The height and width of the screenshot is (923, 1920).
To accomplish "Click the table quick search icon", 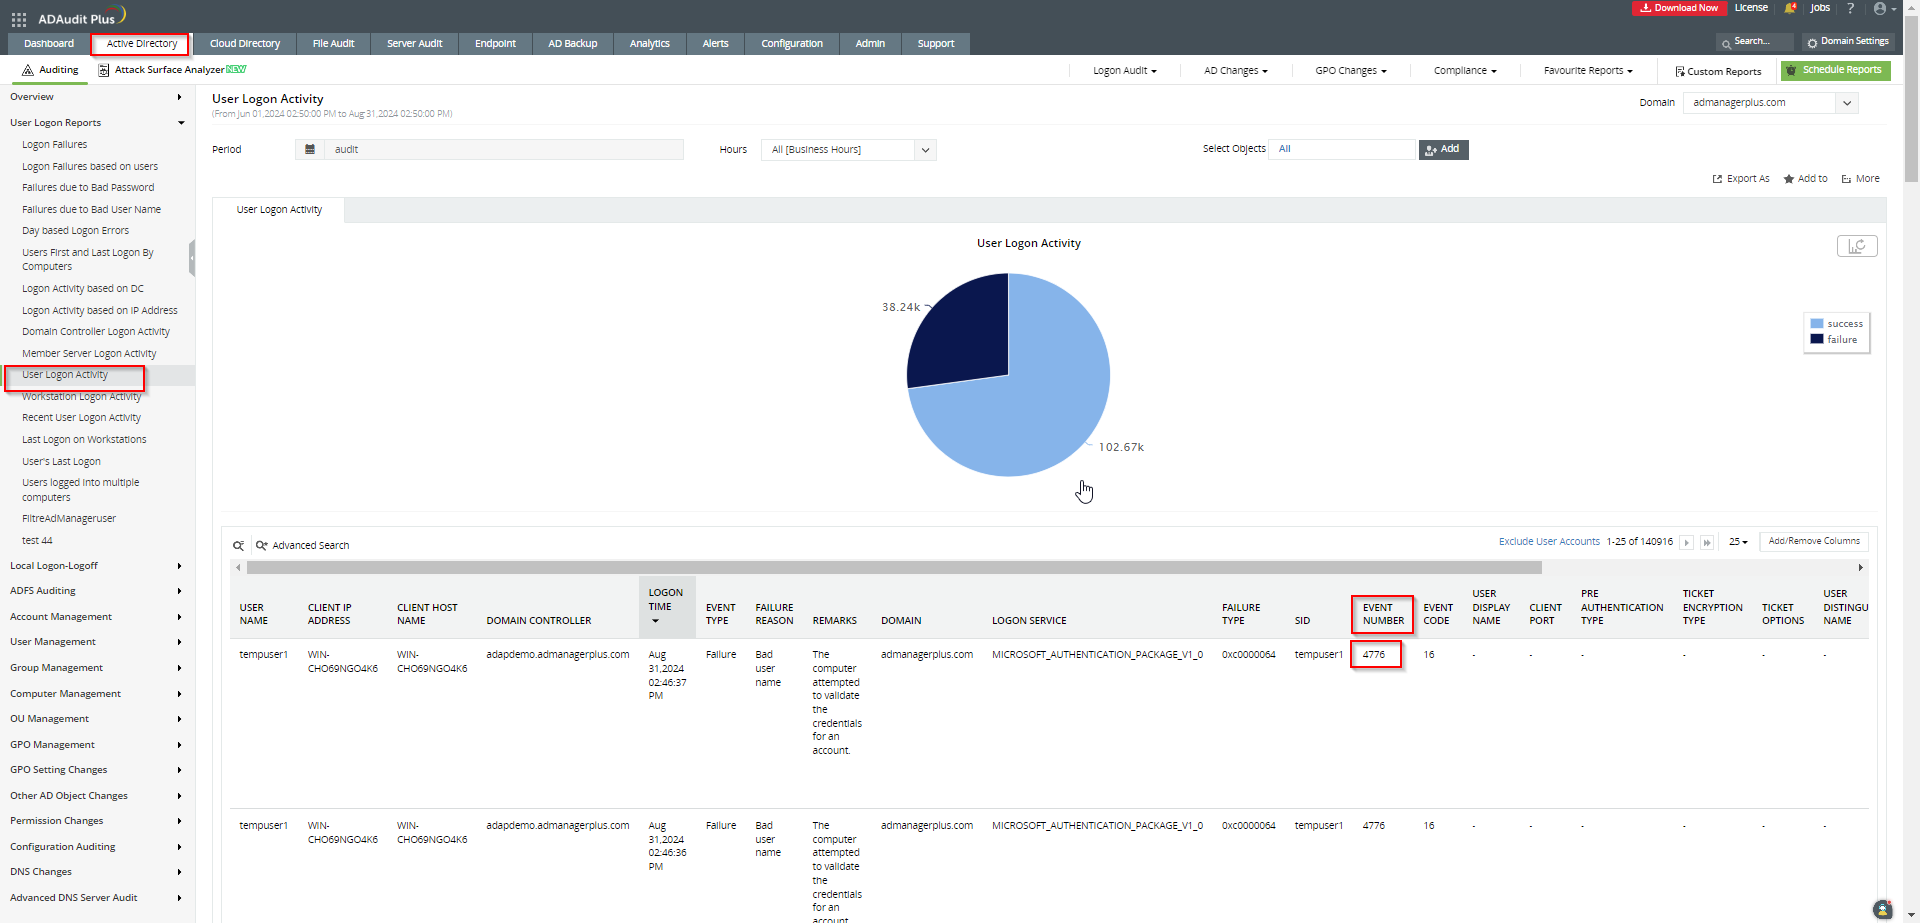I will pyautogui.click(x=239, y=546).
